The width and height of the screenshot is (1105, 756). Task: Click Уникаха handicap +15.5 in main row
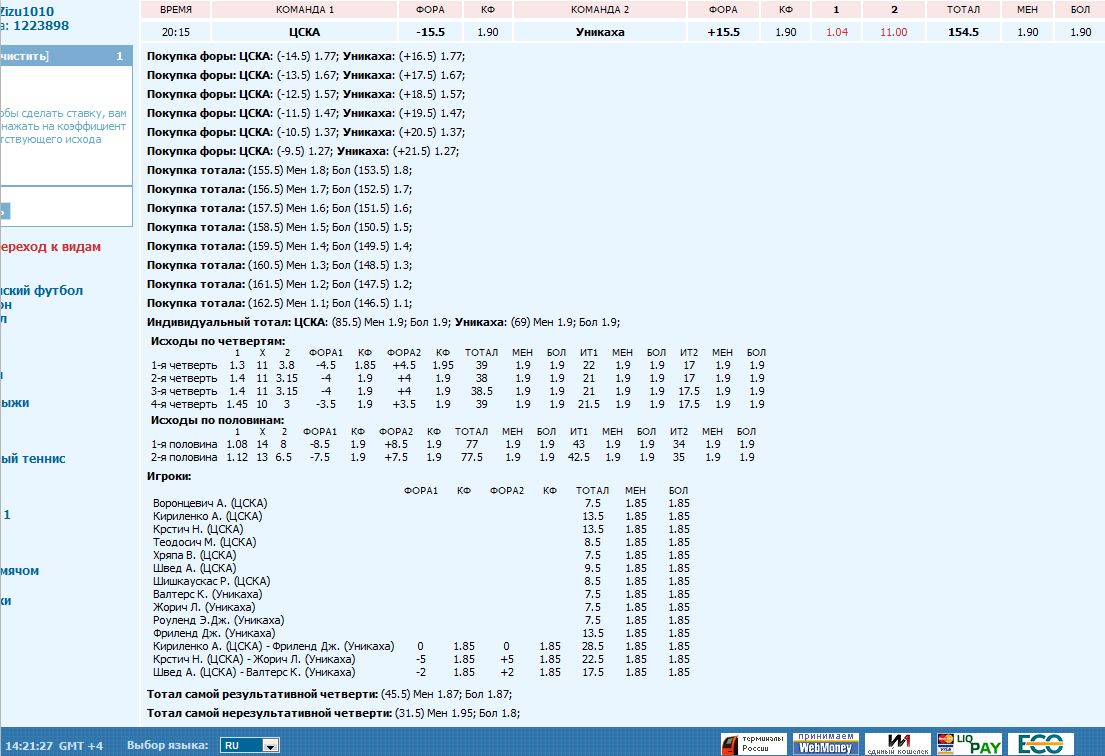[x=723, y=32]
